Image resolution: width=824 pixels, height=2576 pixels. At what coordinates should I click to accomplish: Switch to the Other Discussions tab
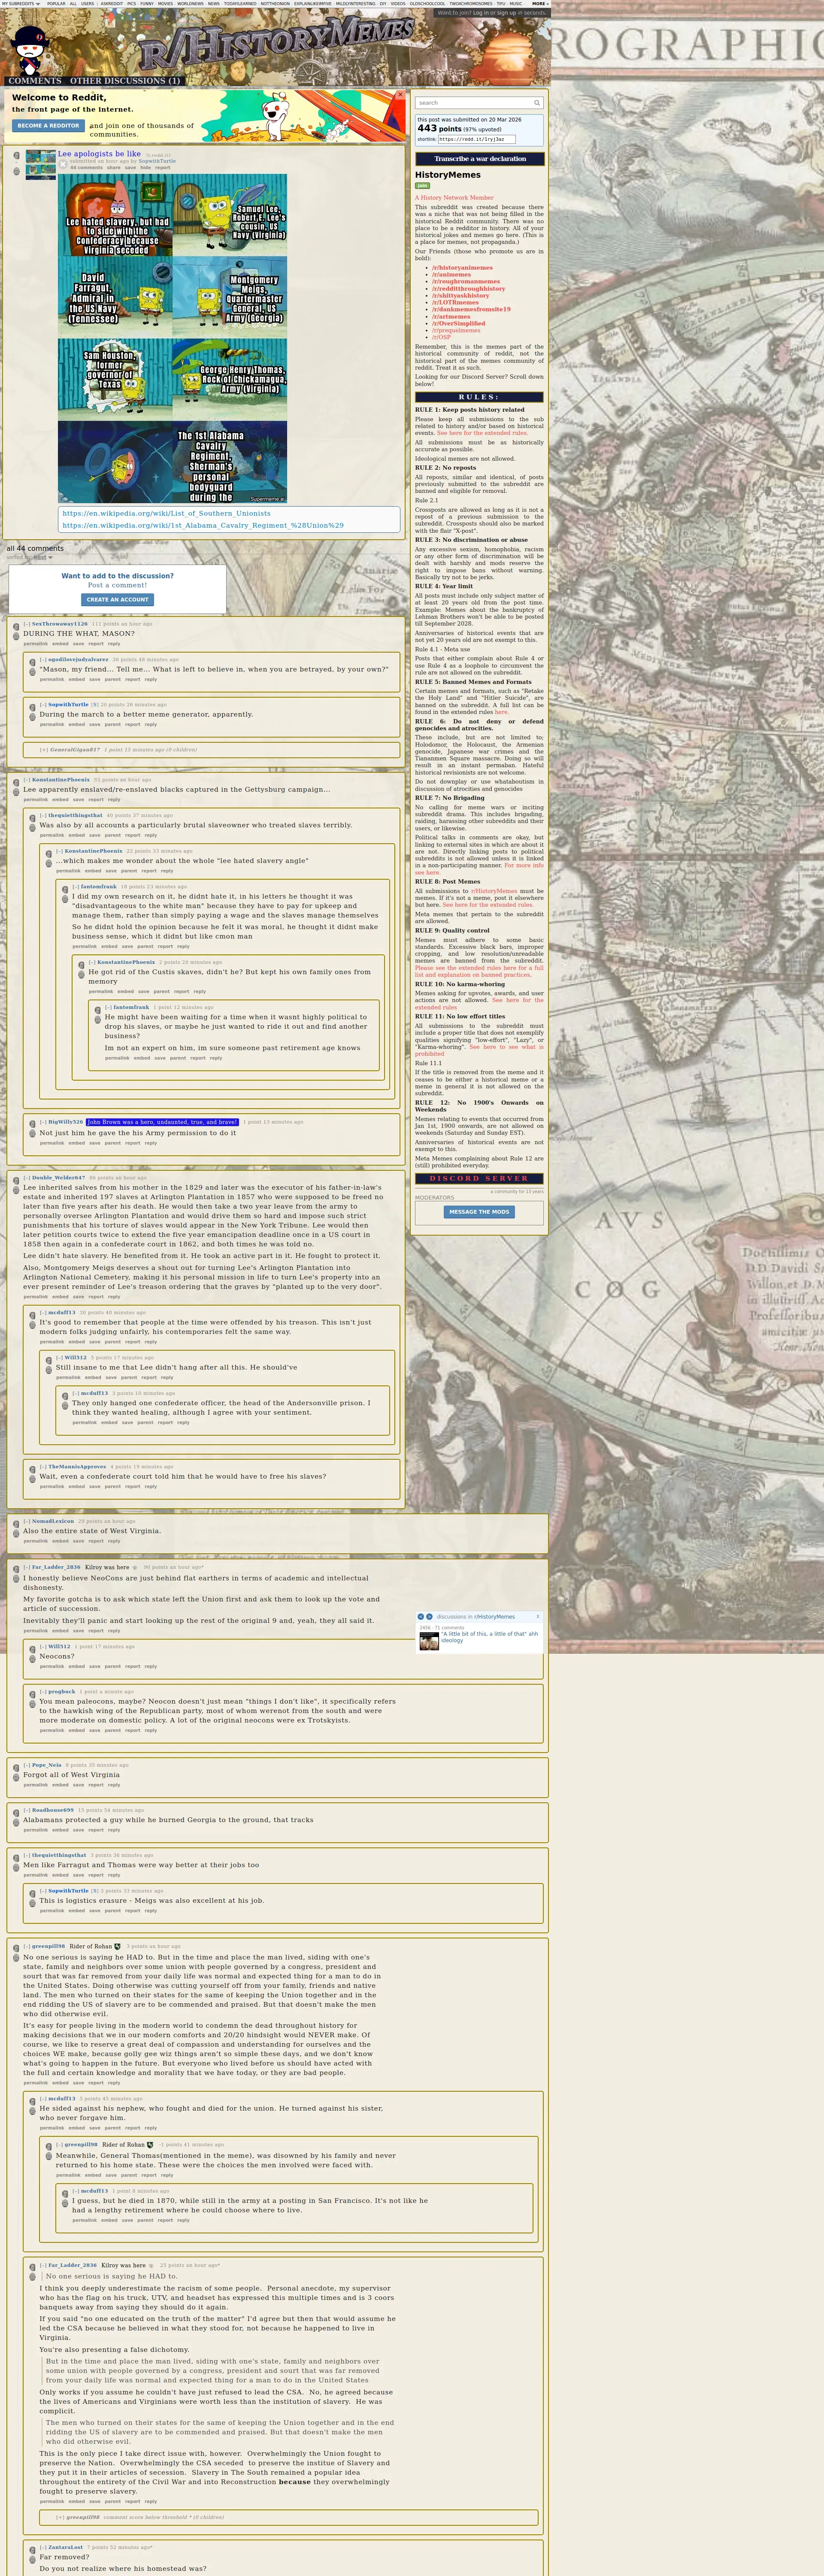(125, 81)
